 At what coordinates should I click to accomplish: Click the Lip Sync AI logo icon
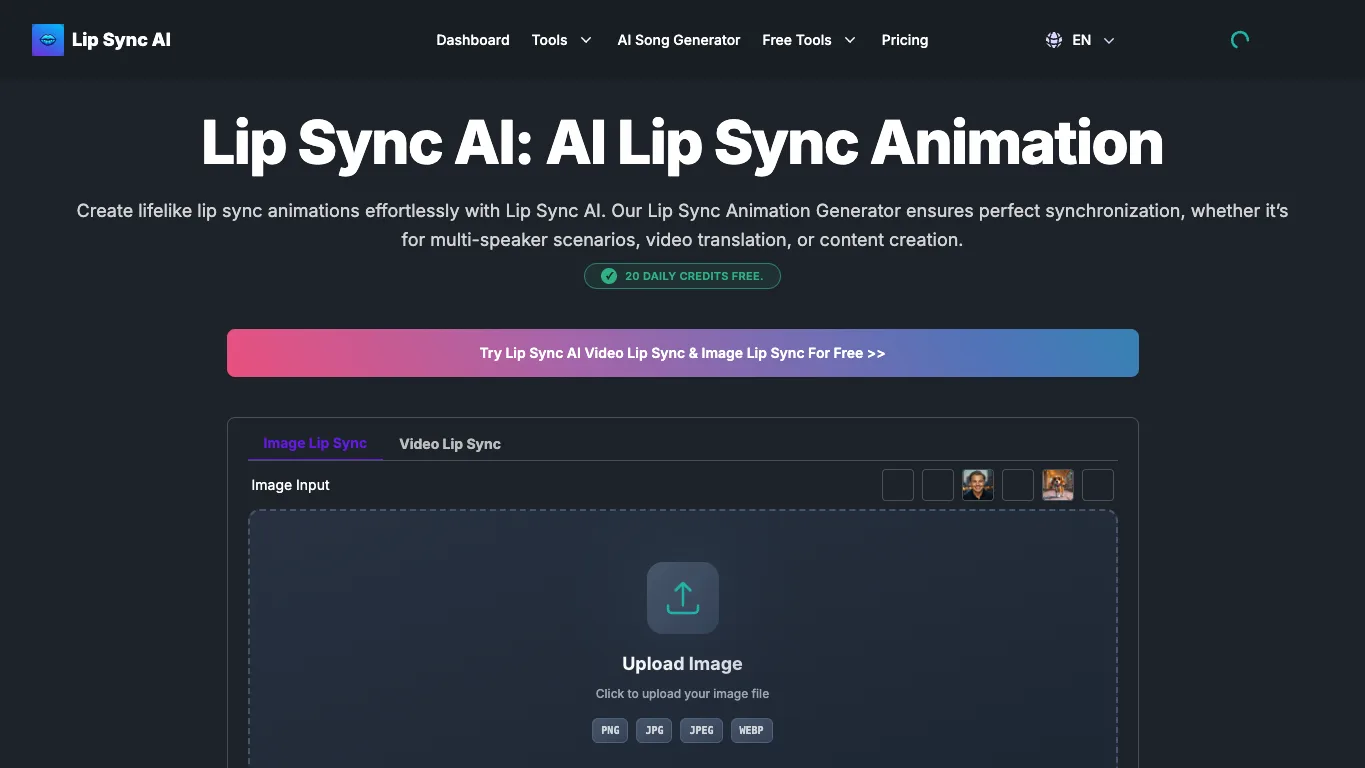[48, 40]
